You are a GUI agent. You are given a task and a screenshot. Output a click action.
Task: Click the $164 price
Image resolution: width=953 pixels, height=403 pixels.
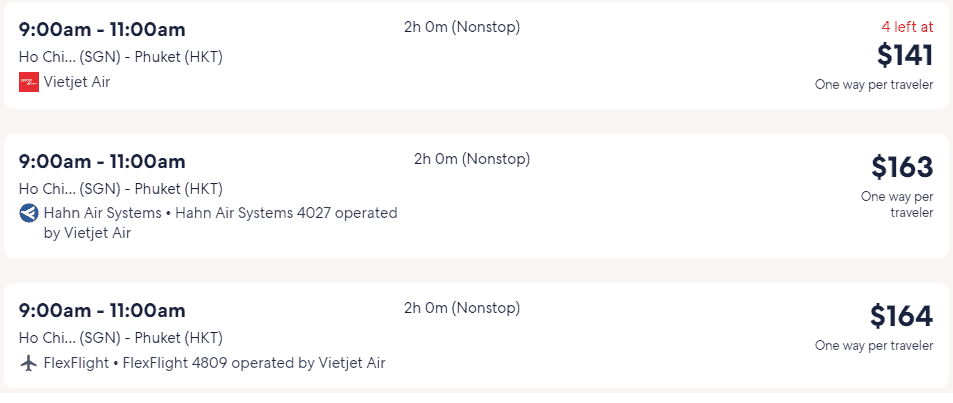(x=901, y=316)
